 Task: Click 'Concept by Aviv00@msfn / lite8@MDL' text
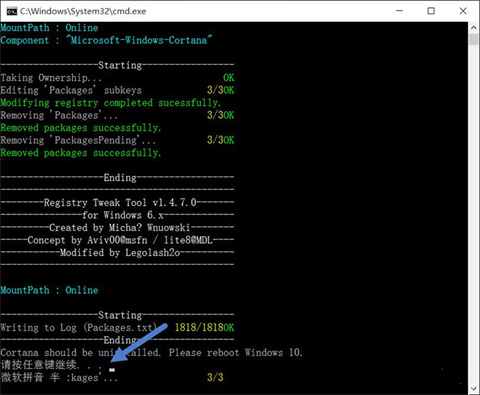coord(120,240)
